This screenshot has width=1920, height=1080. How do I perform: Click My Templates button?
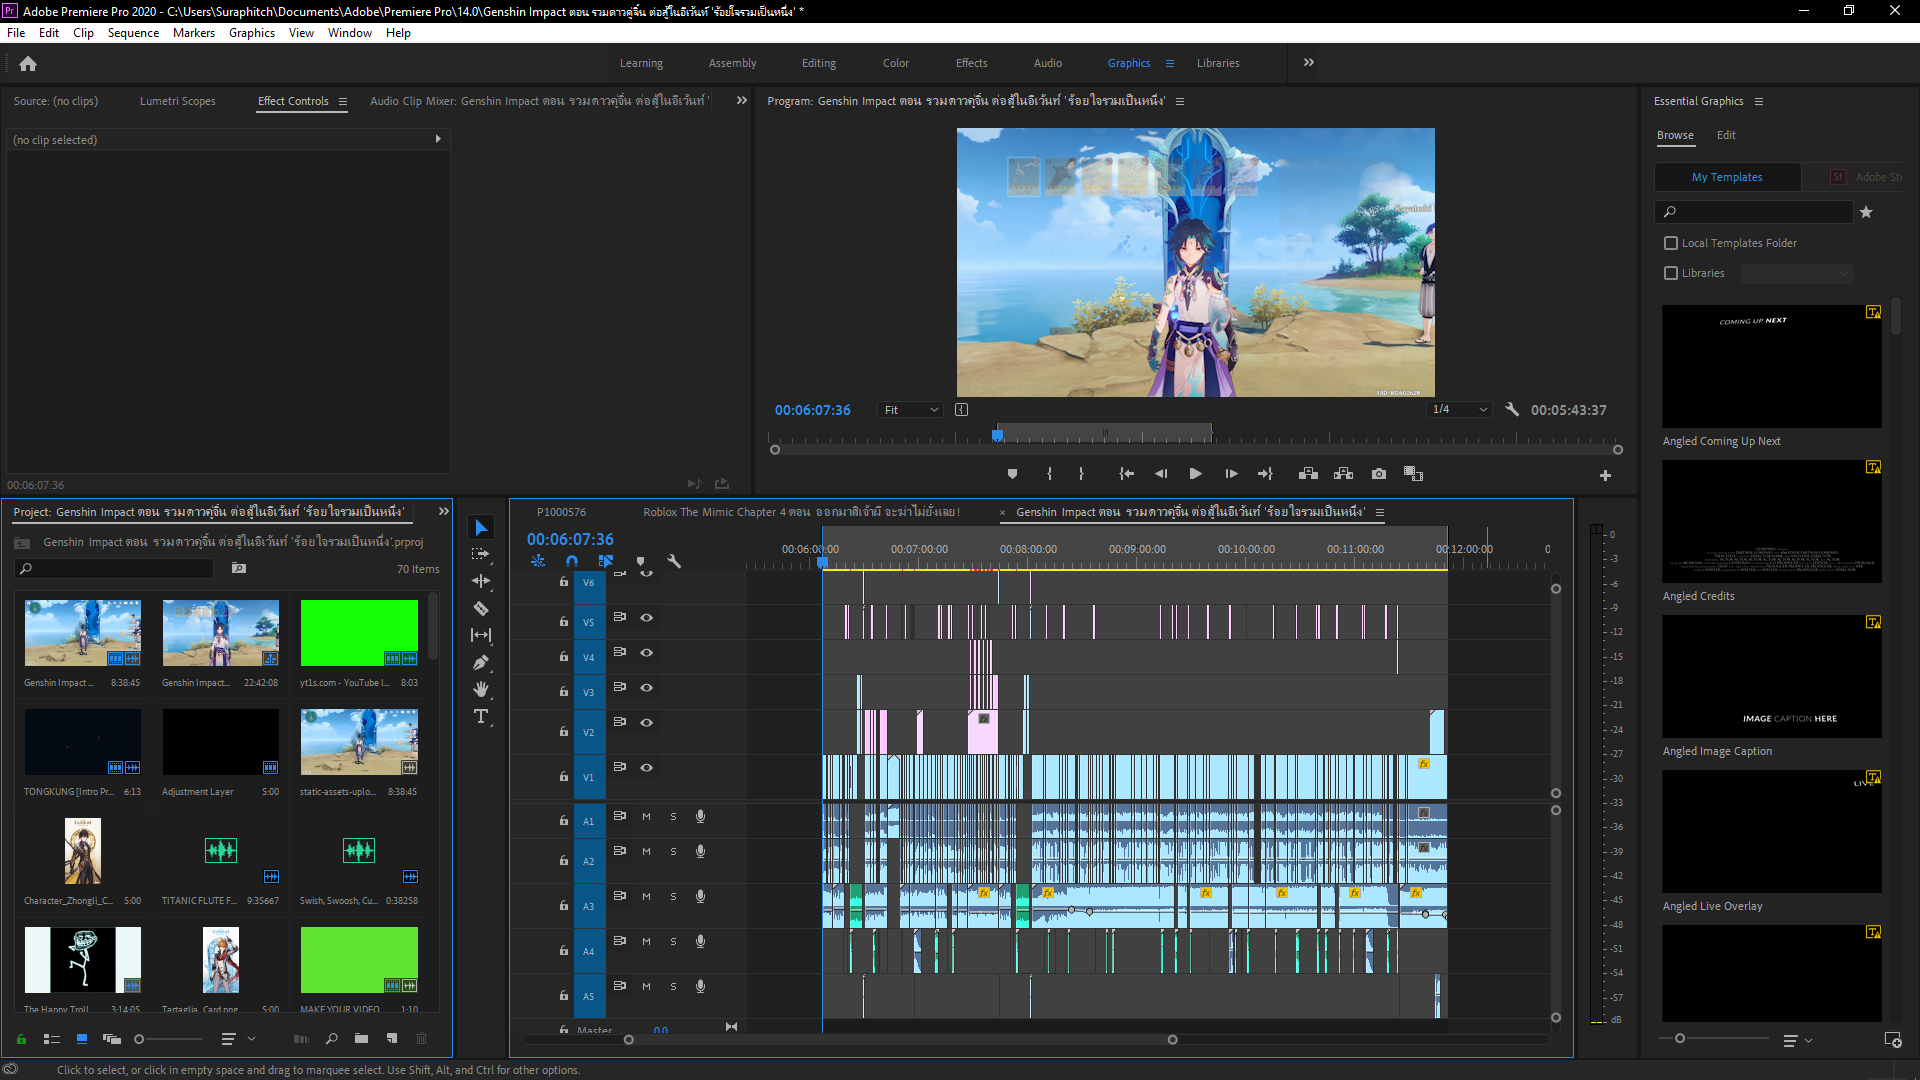tap(1727, 177)
